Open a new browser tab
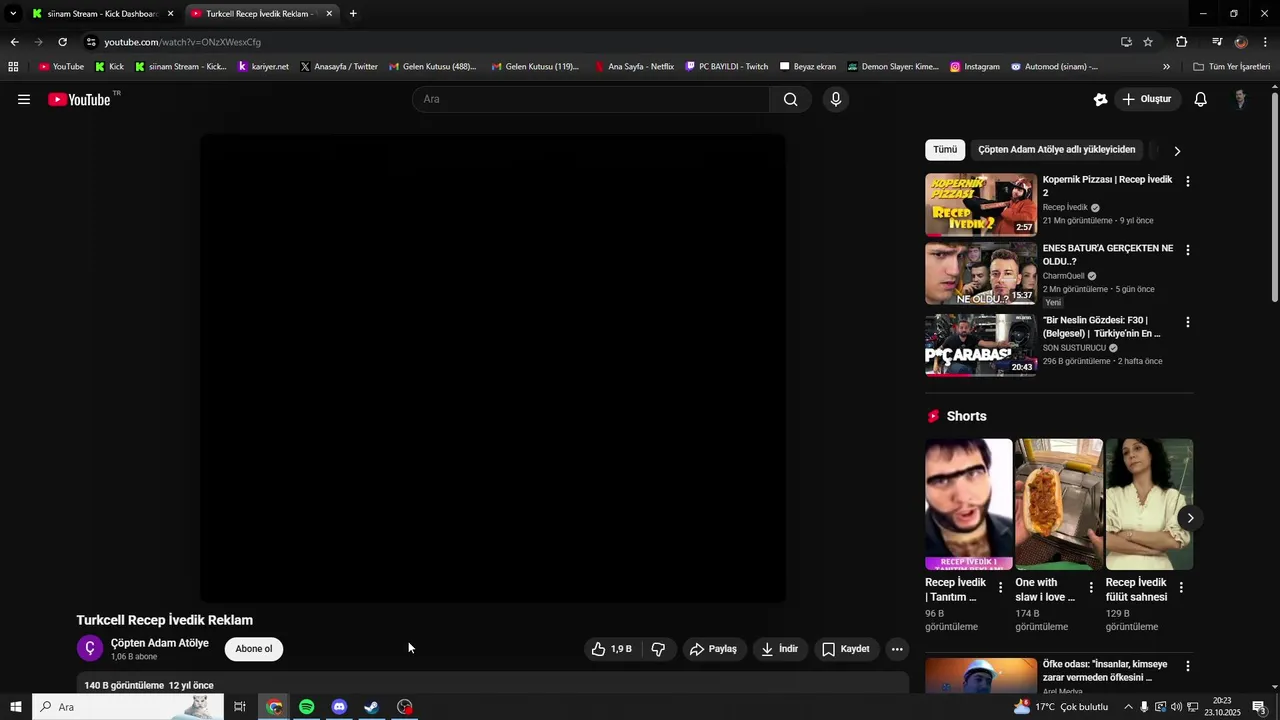The height and width of the screenshot is (720, 1280). click(353, 14)
